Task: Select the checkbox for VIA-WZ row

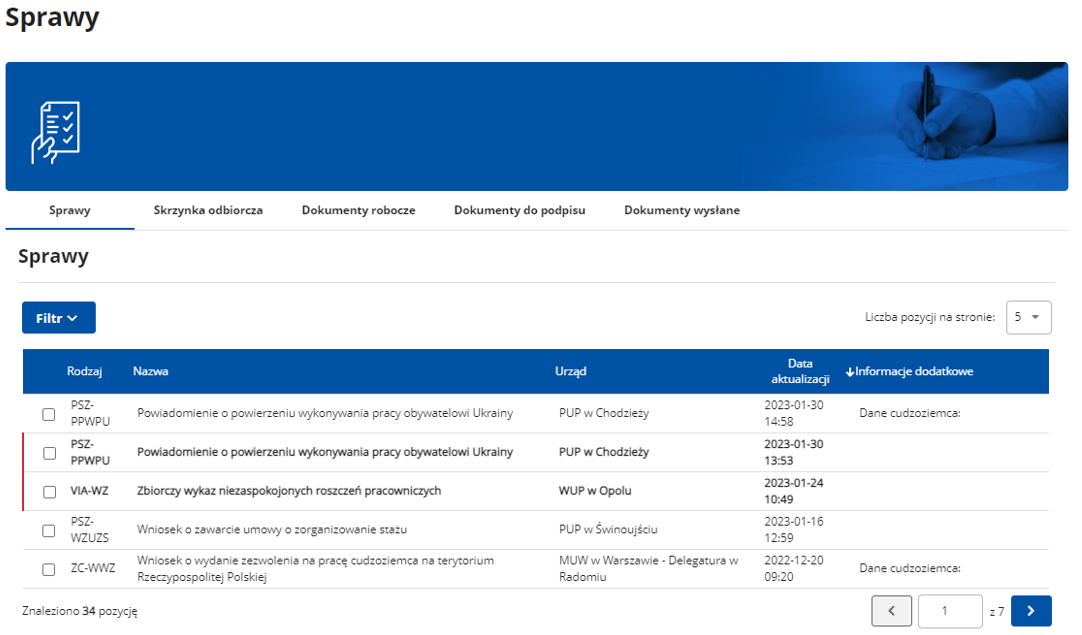Action: [49, 492]
